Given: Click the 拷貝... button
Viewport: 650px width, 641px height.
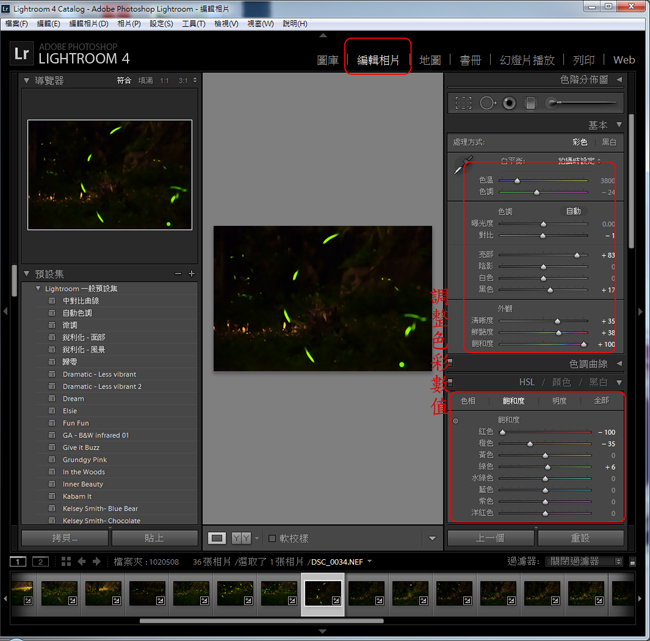Looking at the screenshot, I should click(65, 538).
